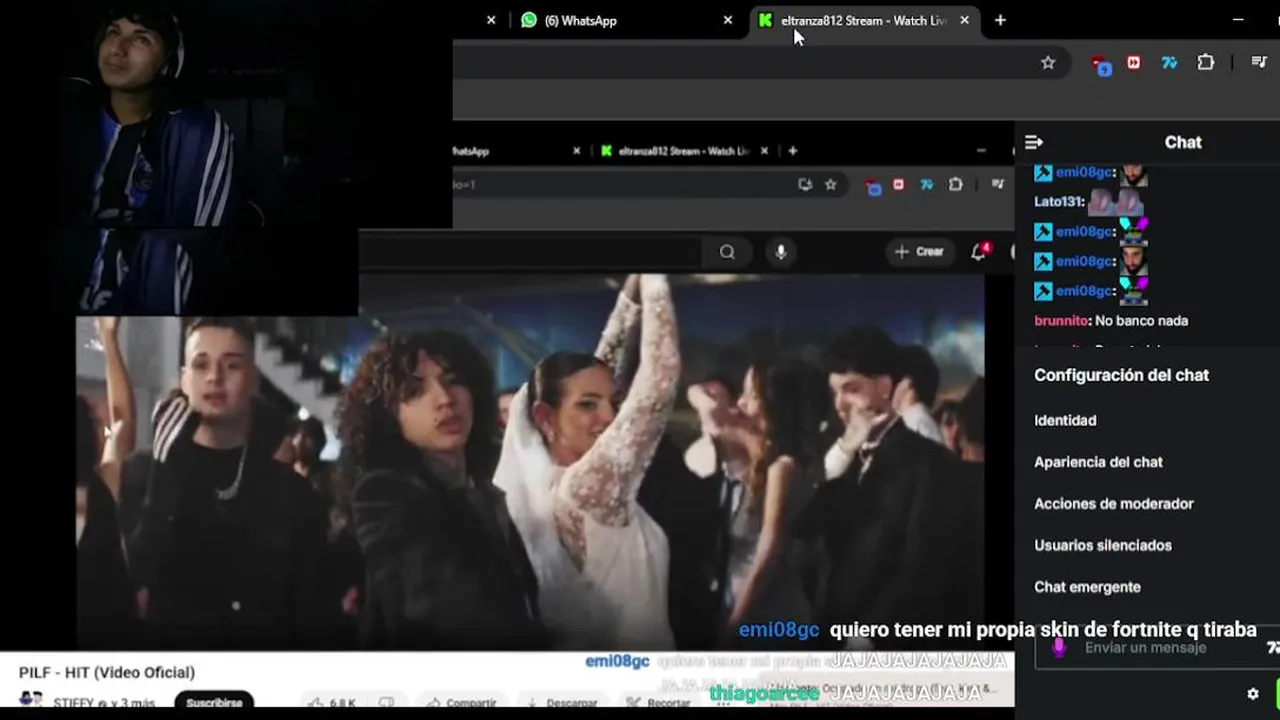The width and height of the screenshot is (1280, 720).
Task: Click the install-app icon in the inner address bar
Action: 805,184
